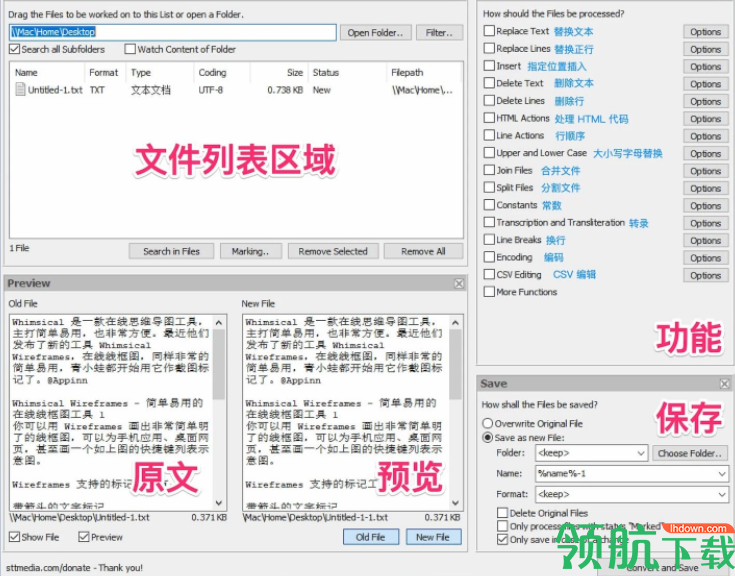Open Options for Encoding

pos(705,258)
